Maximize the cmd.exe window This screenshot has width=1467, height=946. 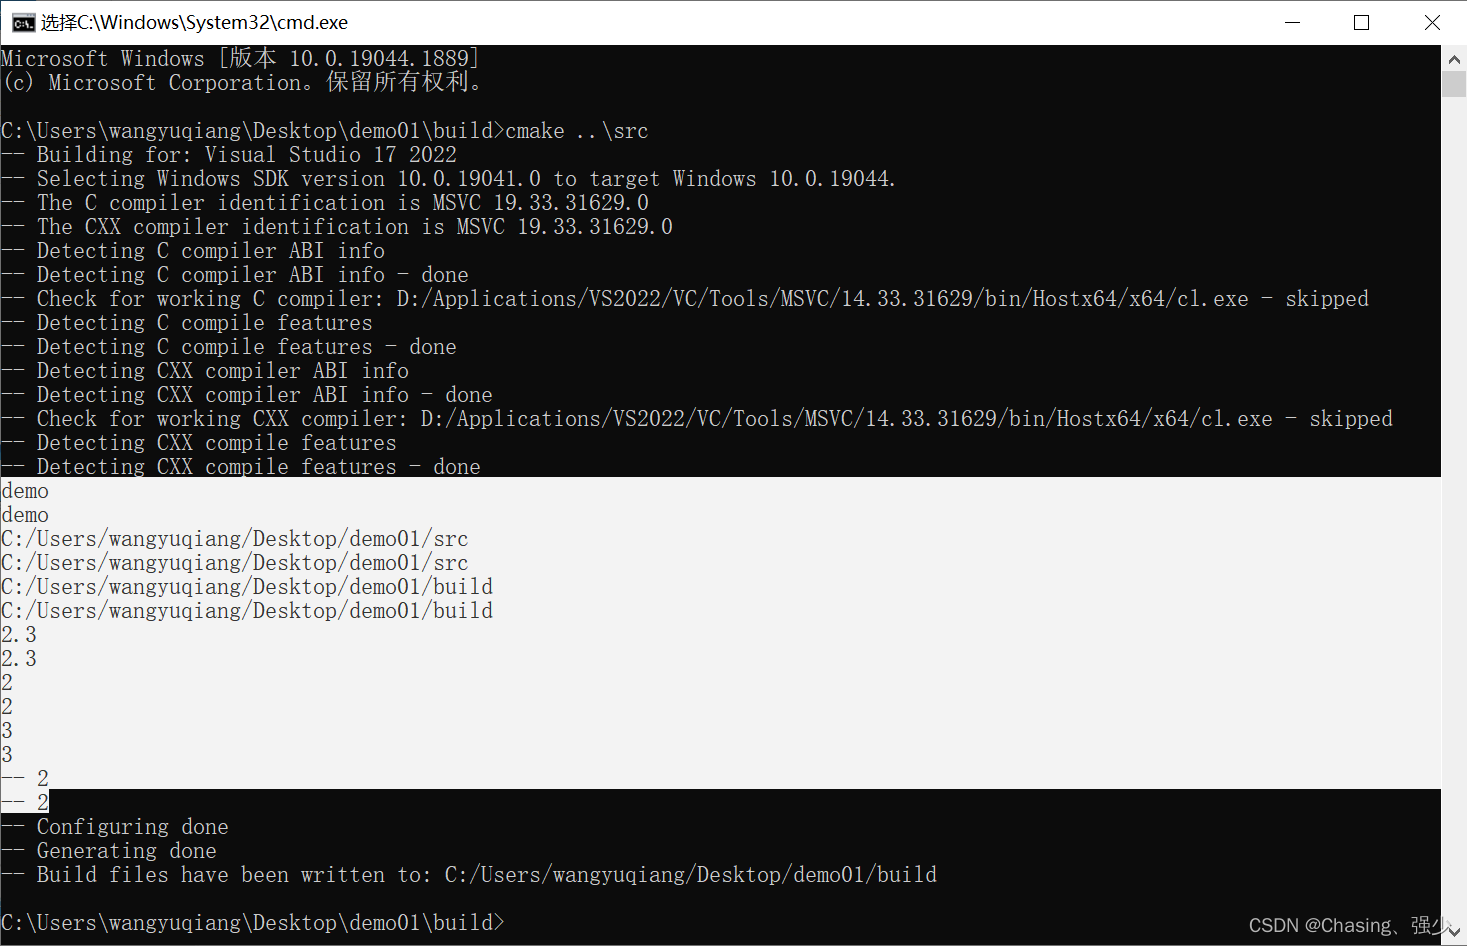[x=1361, y=22]
